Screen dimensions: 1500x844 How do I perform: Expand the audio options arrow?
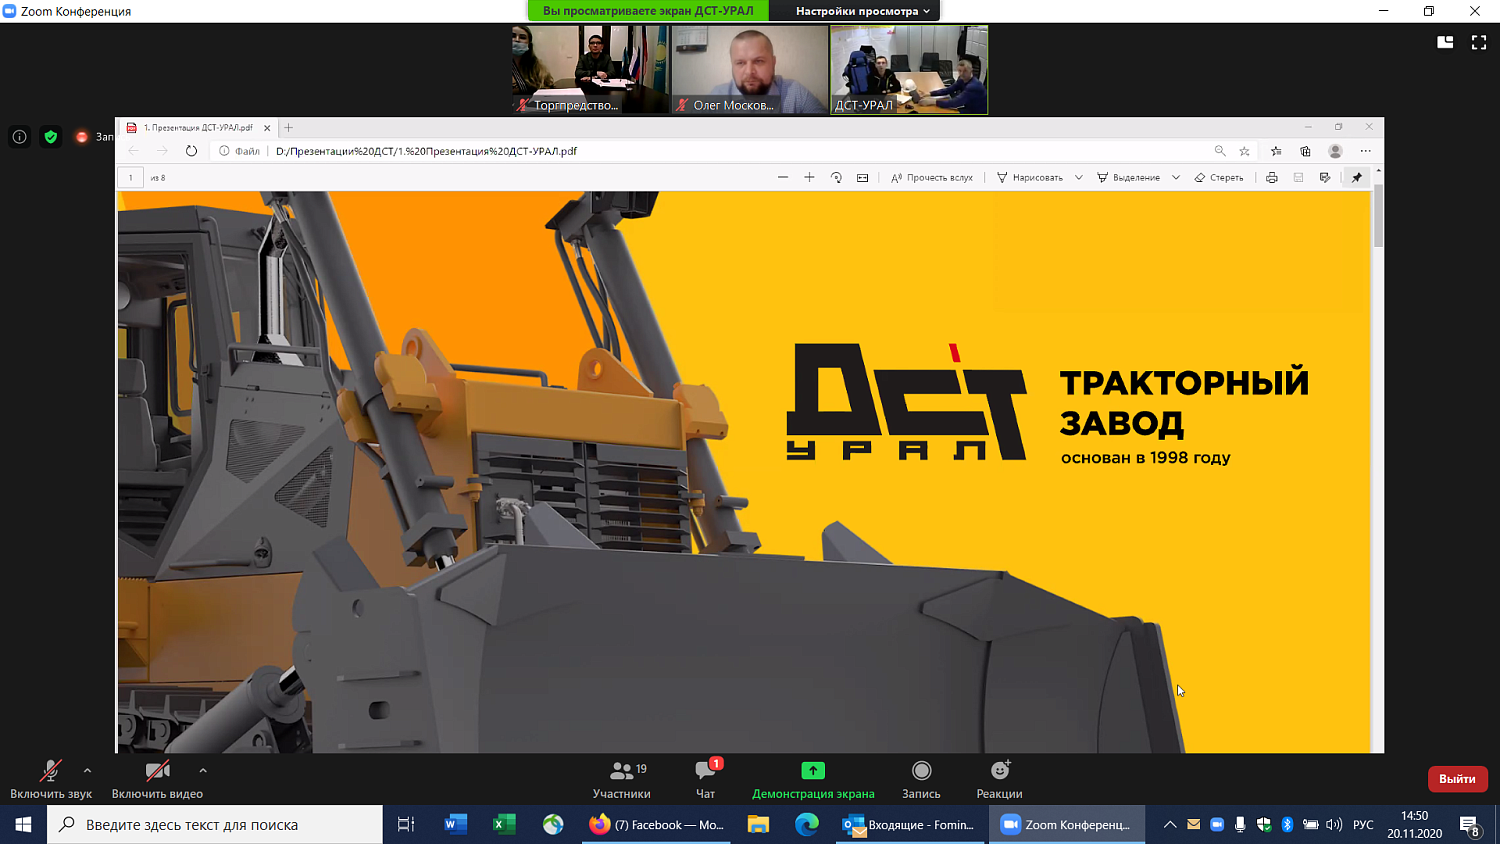tap(88, 770)
